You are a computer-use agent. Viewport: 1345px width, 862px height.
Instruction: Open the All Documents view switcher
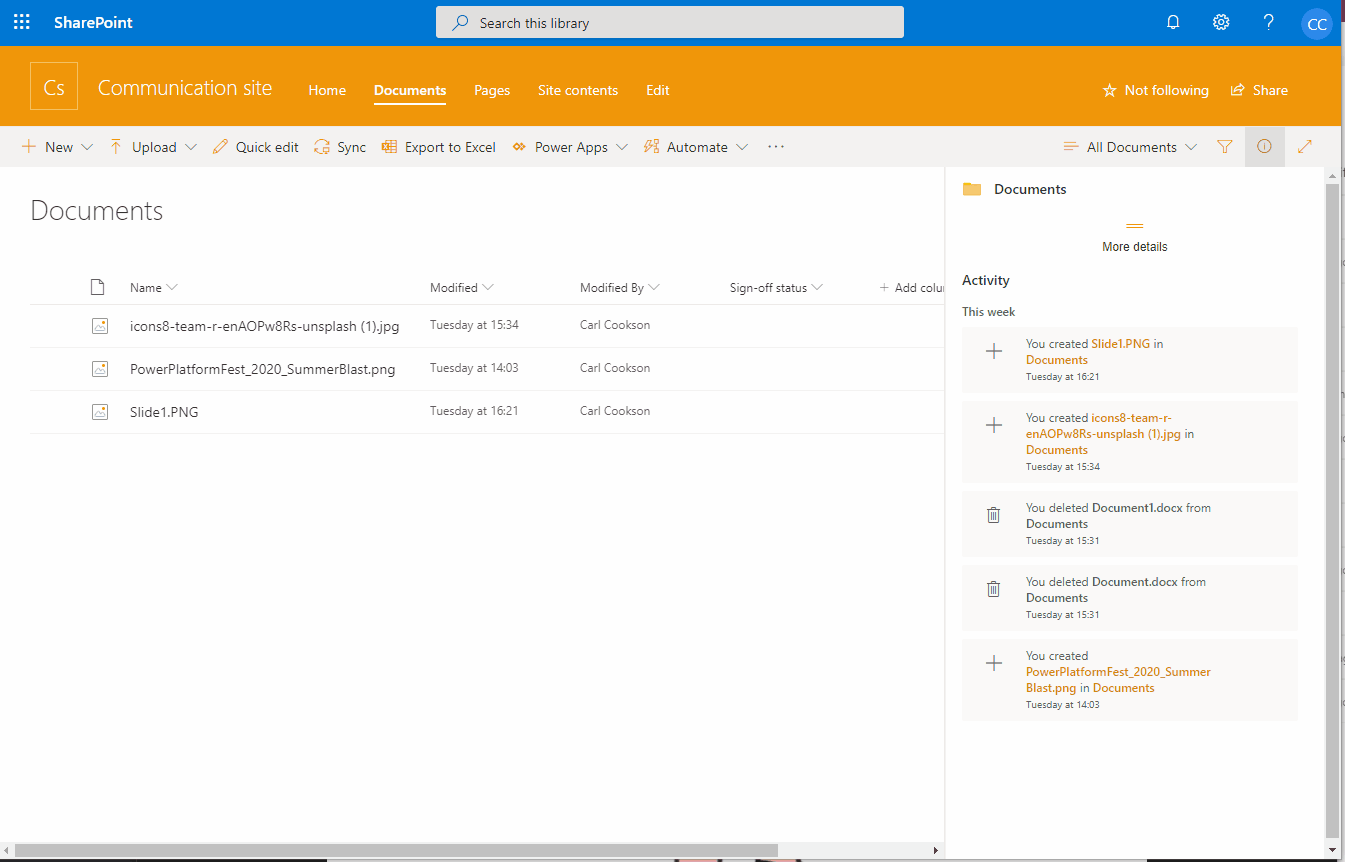pyautogui.click(x=1130, y=147)
